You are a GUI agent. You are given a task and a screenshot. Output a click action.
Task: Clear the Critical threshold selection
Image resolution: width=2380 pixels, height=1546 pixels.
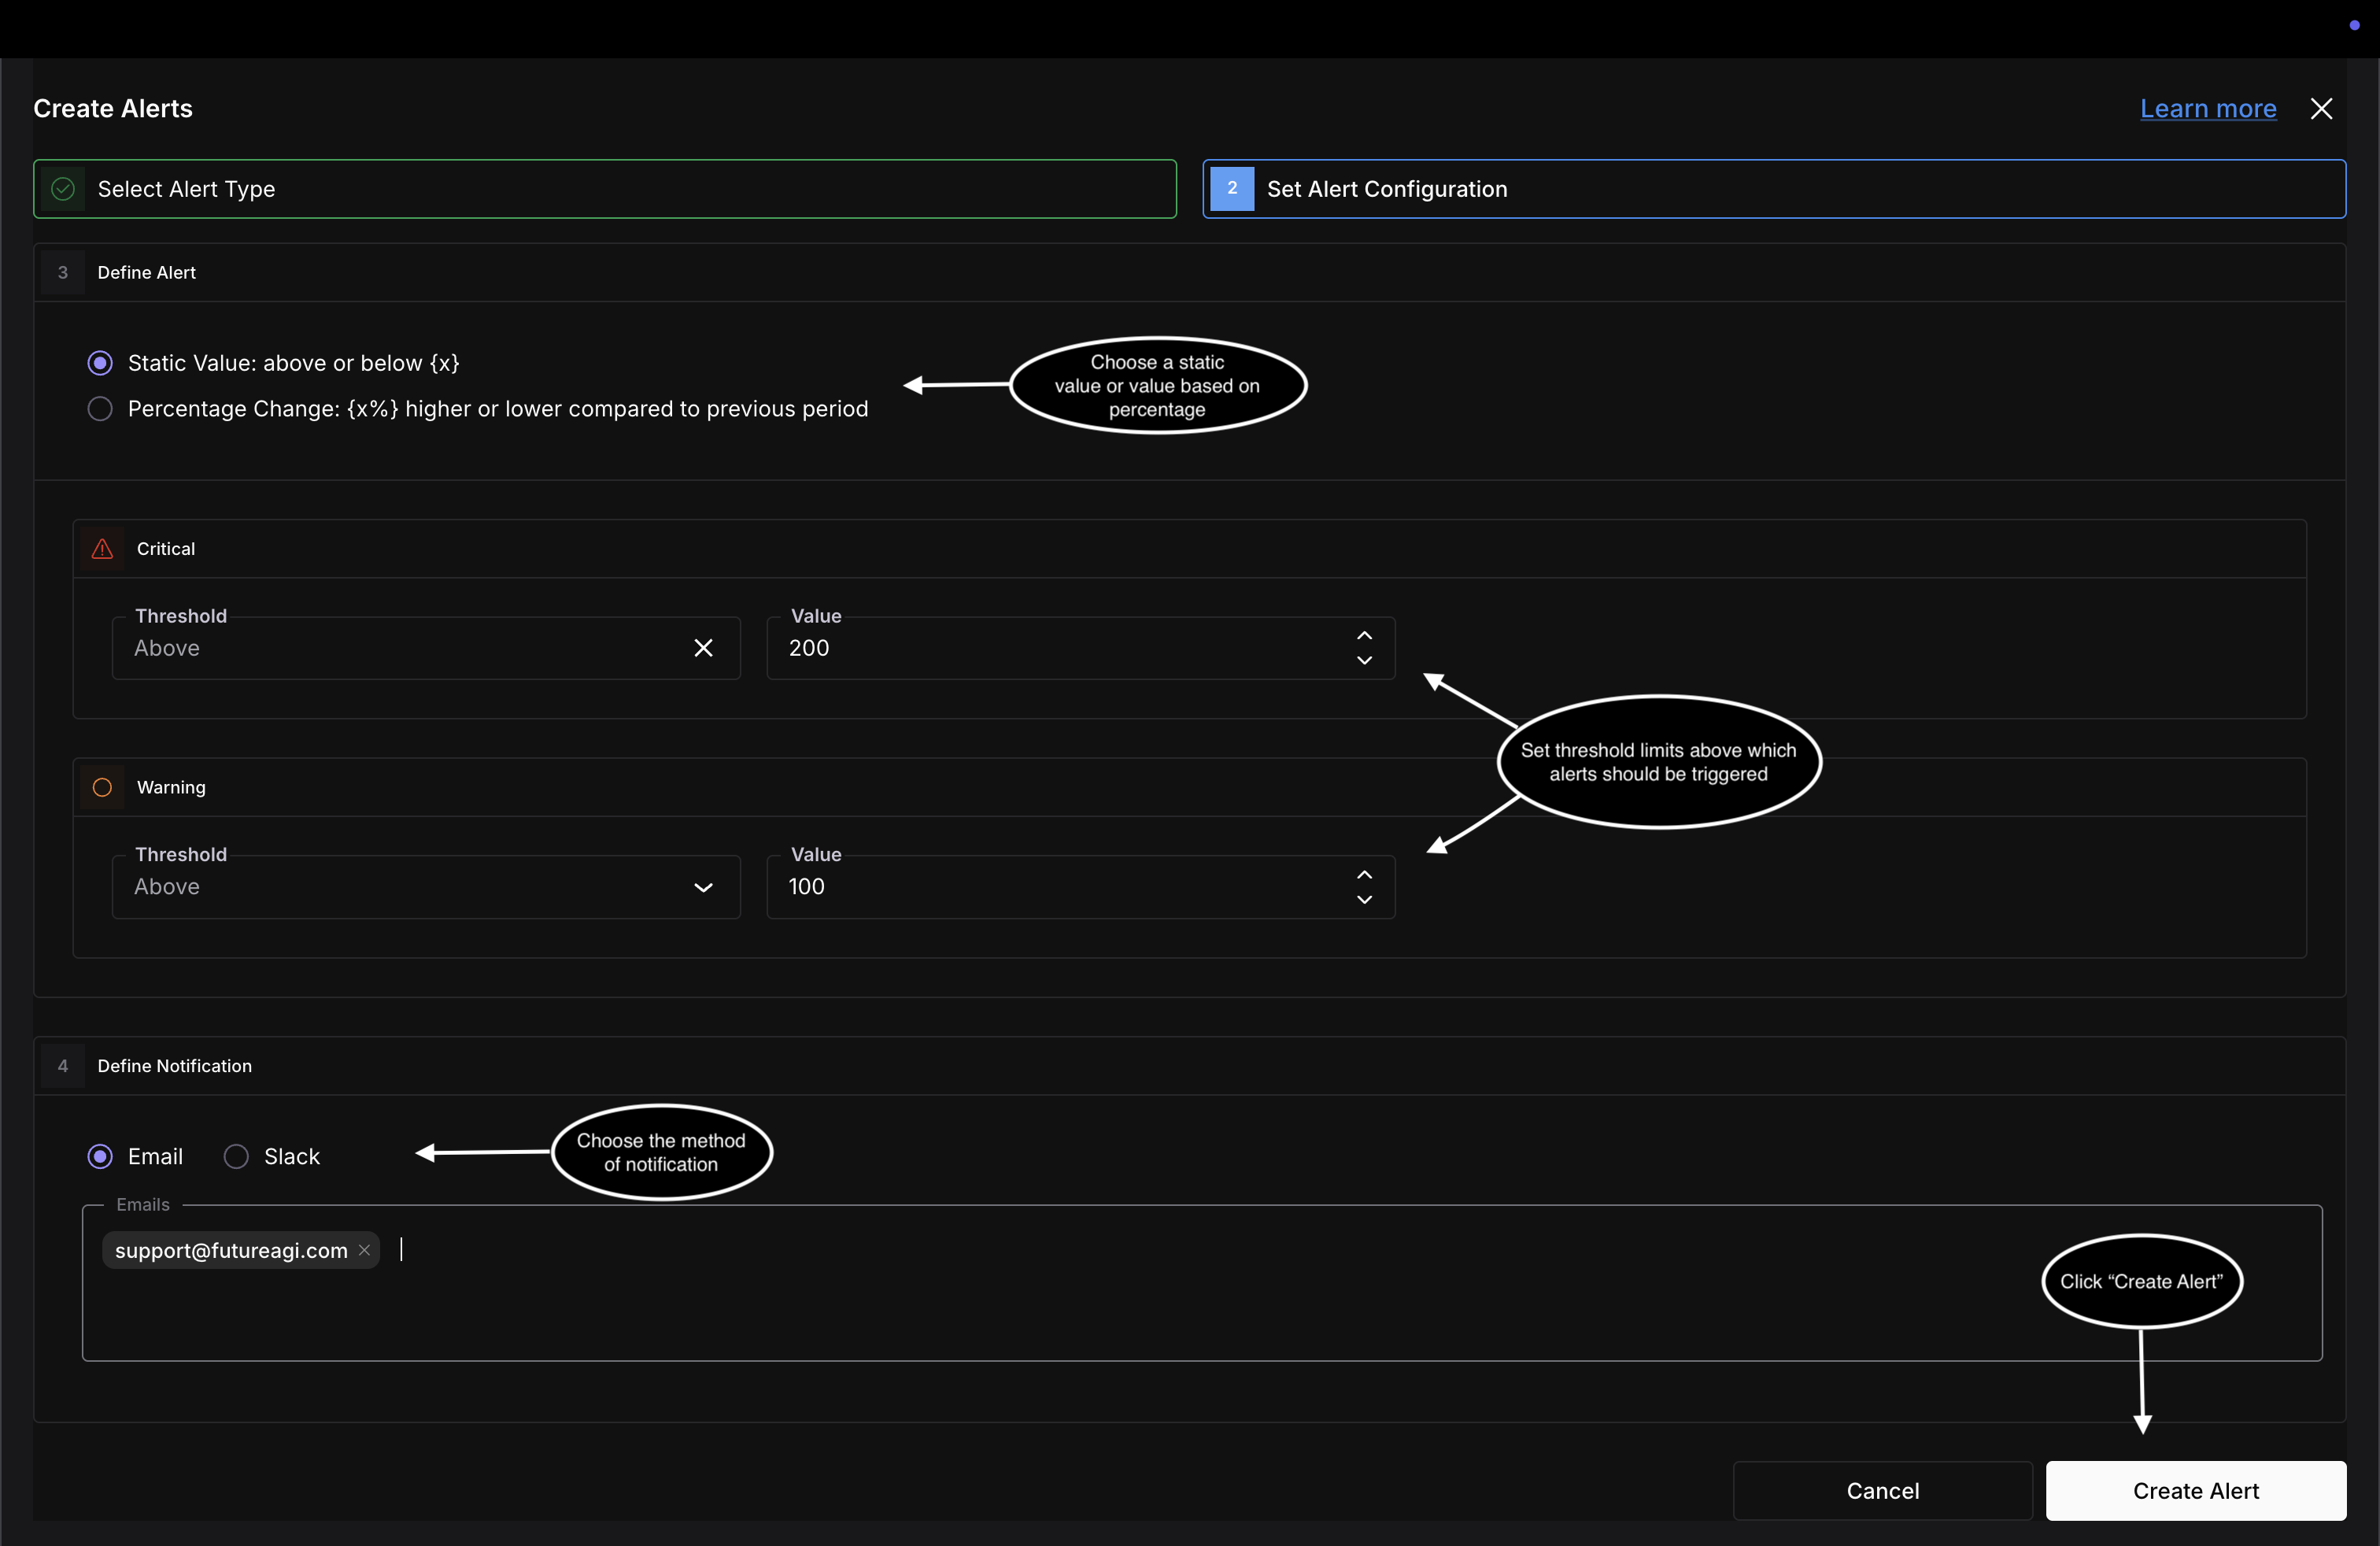click(704, 648)
